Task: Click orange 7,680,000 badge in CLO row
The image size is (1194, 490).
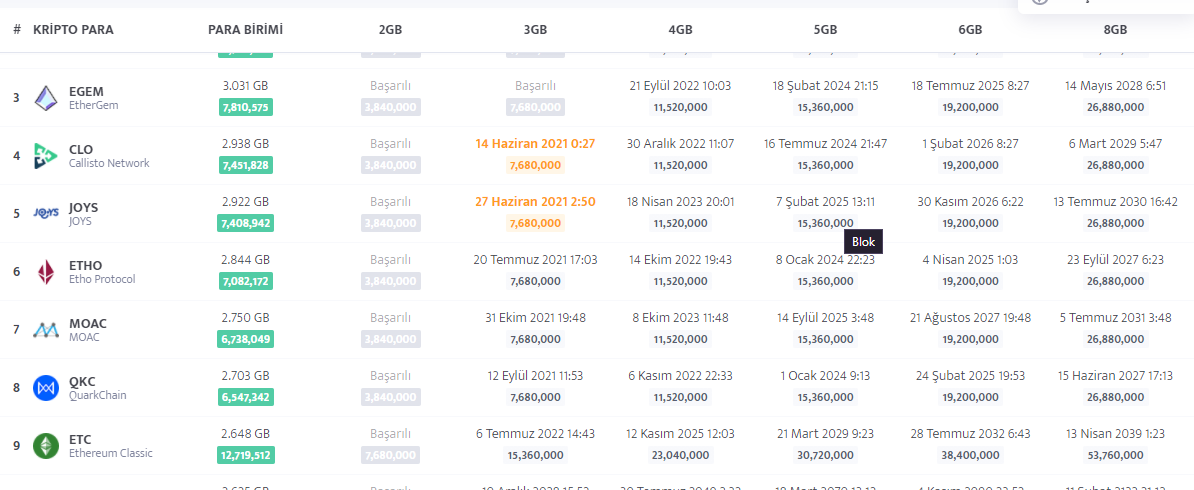Action: click(535, 165)
